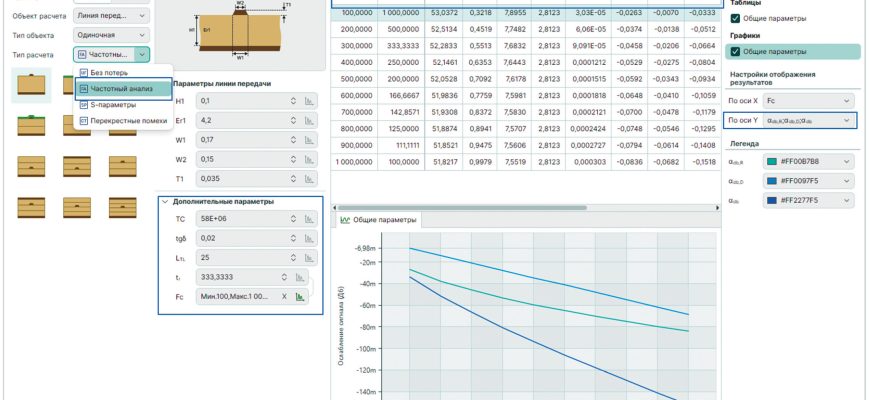Open color picker for #FF00B7B8 legend
Screen dimensions: 870x400
click(x=807, y=162)
